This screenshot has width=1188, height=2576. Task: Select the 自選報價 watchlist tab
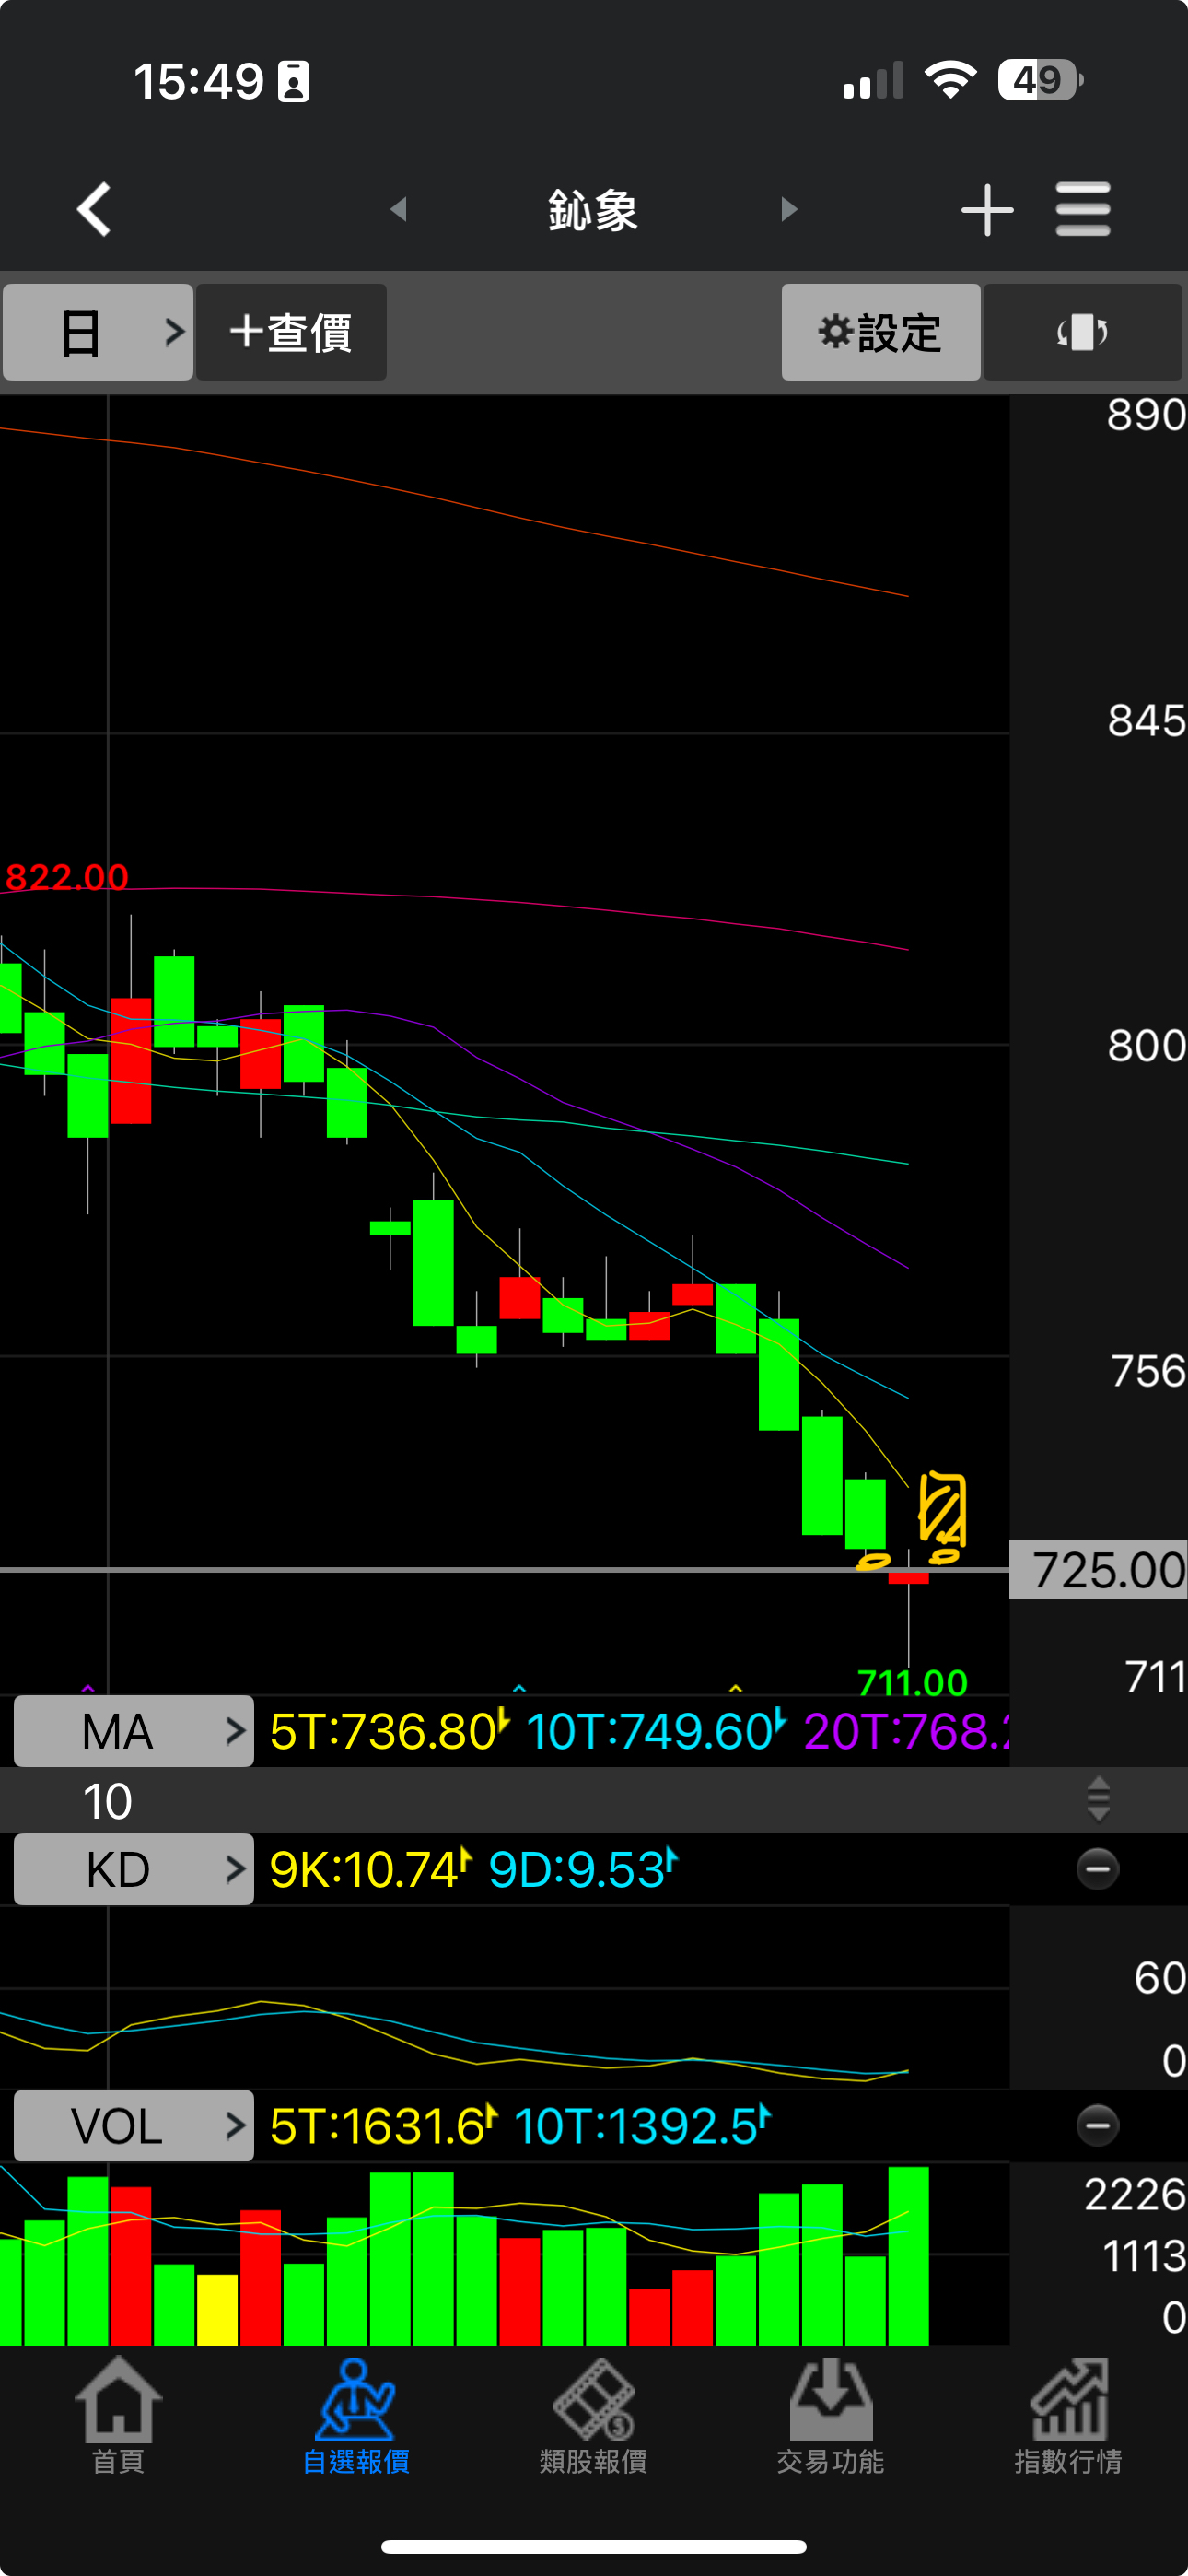pyautogui.click(x=356, y=2415)
